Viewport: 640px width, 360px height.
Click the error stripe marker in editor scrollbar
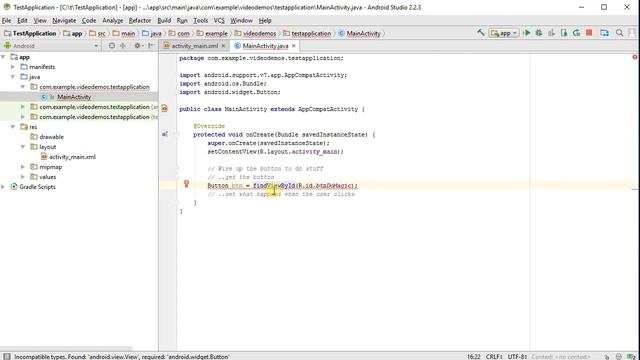[x=635, y=189]
